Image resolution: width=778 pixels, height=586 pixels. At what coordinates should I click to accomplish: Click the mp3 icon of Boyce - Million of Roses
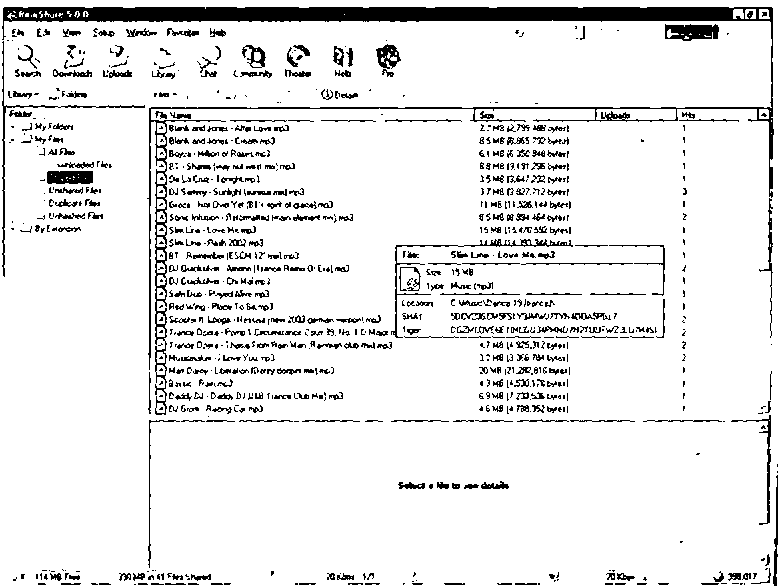(x=161, y=154)
